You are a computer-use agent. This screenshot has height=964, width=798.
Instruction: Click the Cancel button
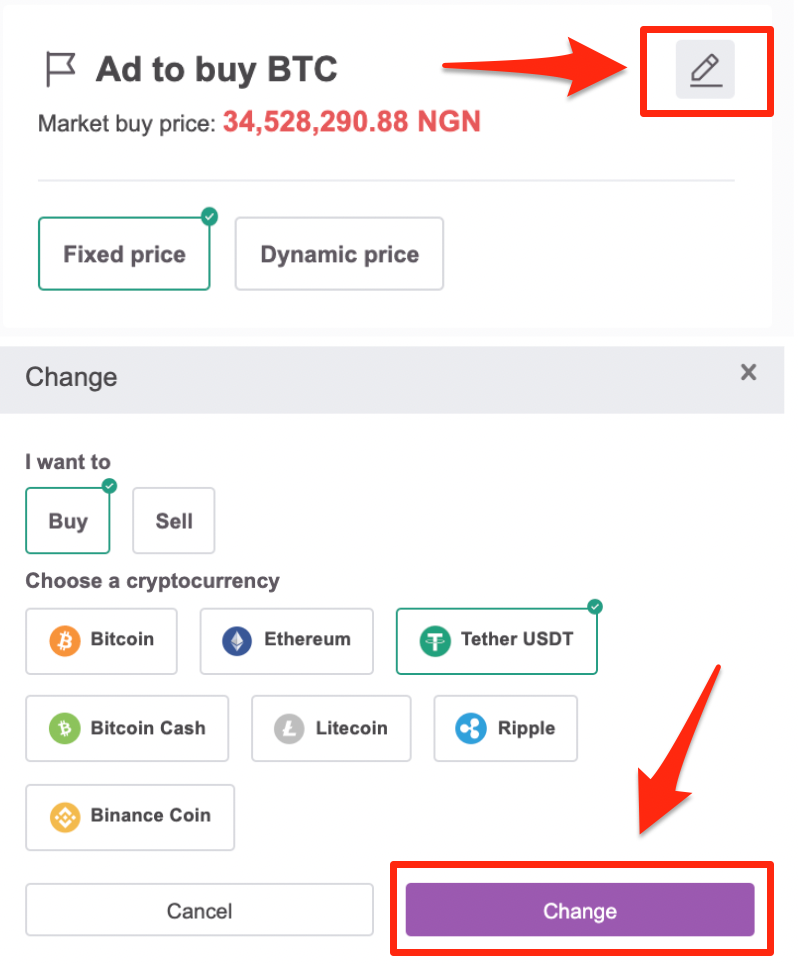point(199,910)
